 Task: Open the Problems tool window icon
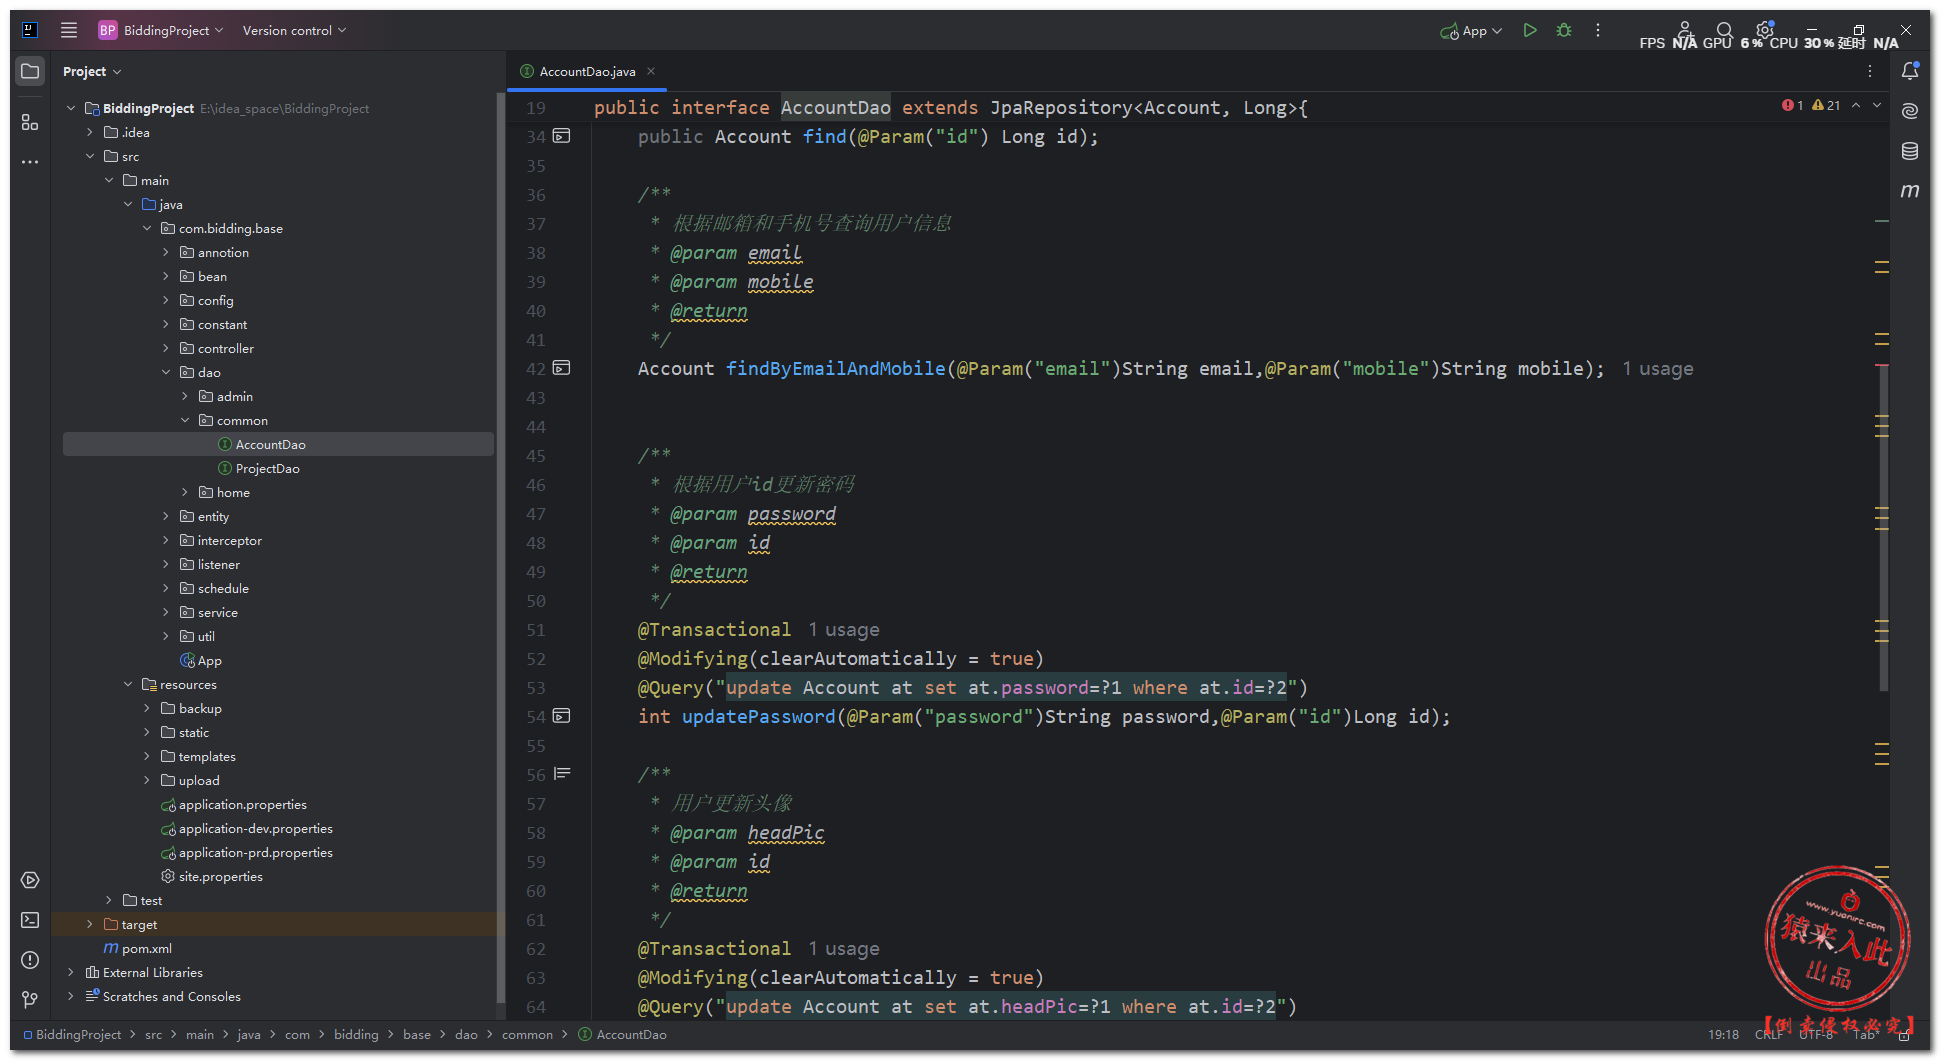pyautogui.click(x=30, y=960)
